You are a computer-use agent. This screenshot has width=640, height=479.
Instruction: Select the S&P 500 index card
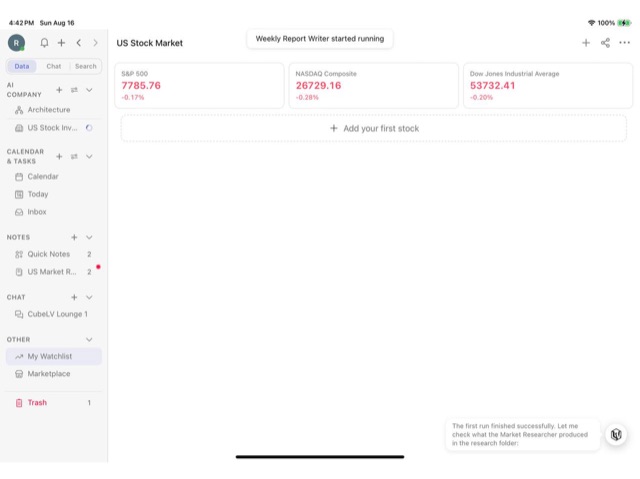point(199,85)
